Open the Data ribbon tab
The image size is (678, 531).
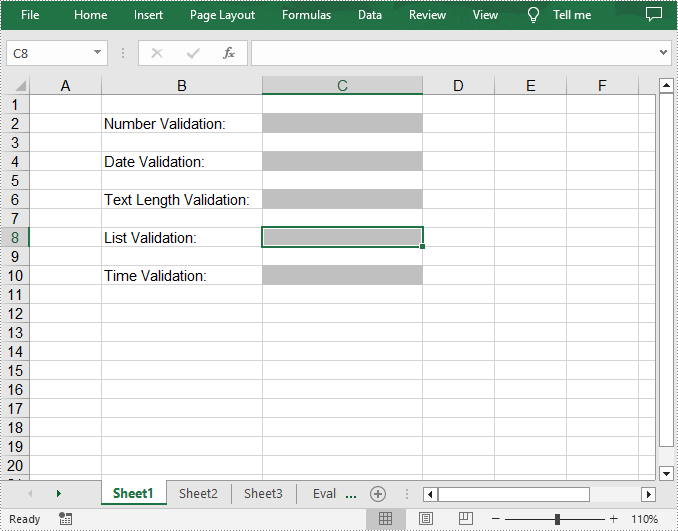tap(370, 15)
